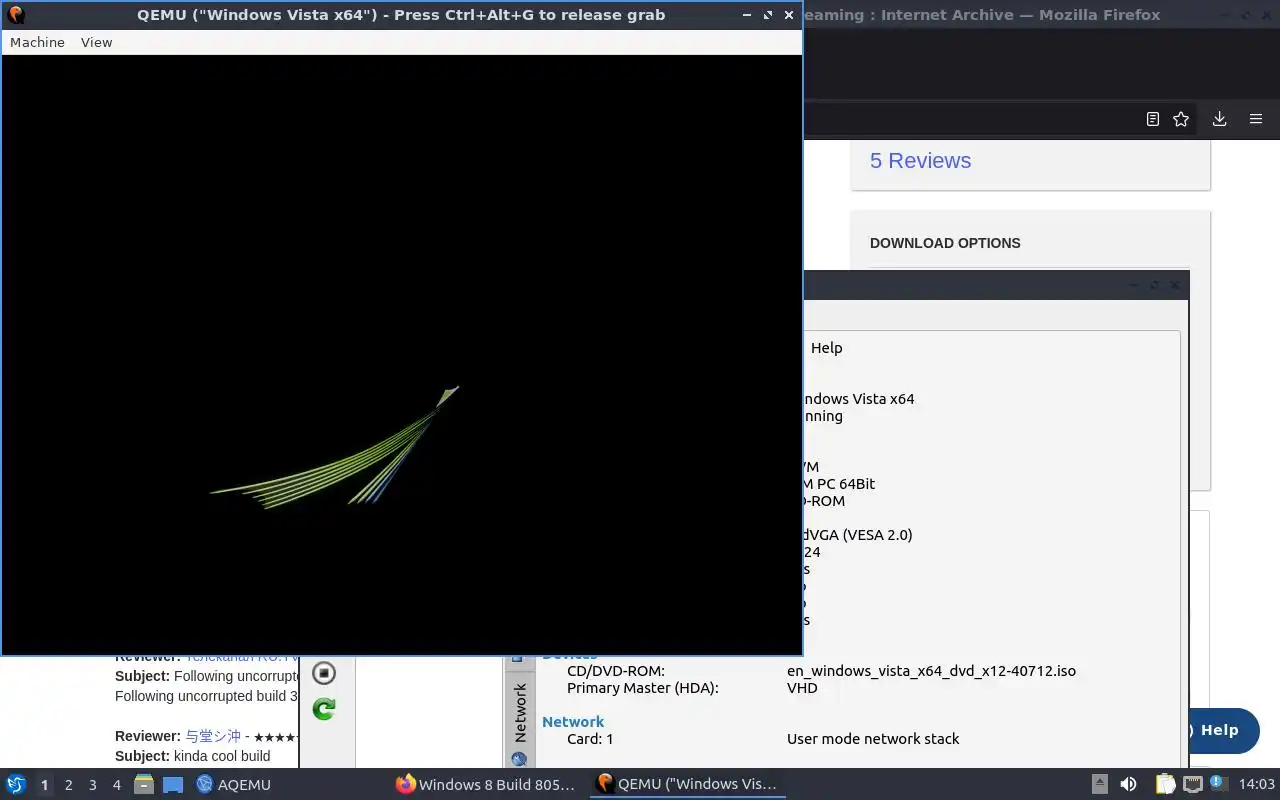Click the wired network tray icon
Viewport: 1280px width, 800px height.
pyautogui.click(x=1193, y=784)
